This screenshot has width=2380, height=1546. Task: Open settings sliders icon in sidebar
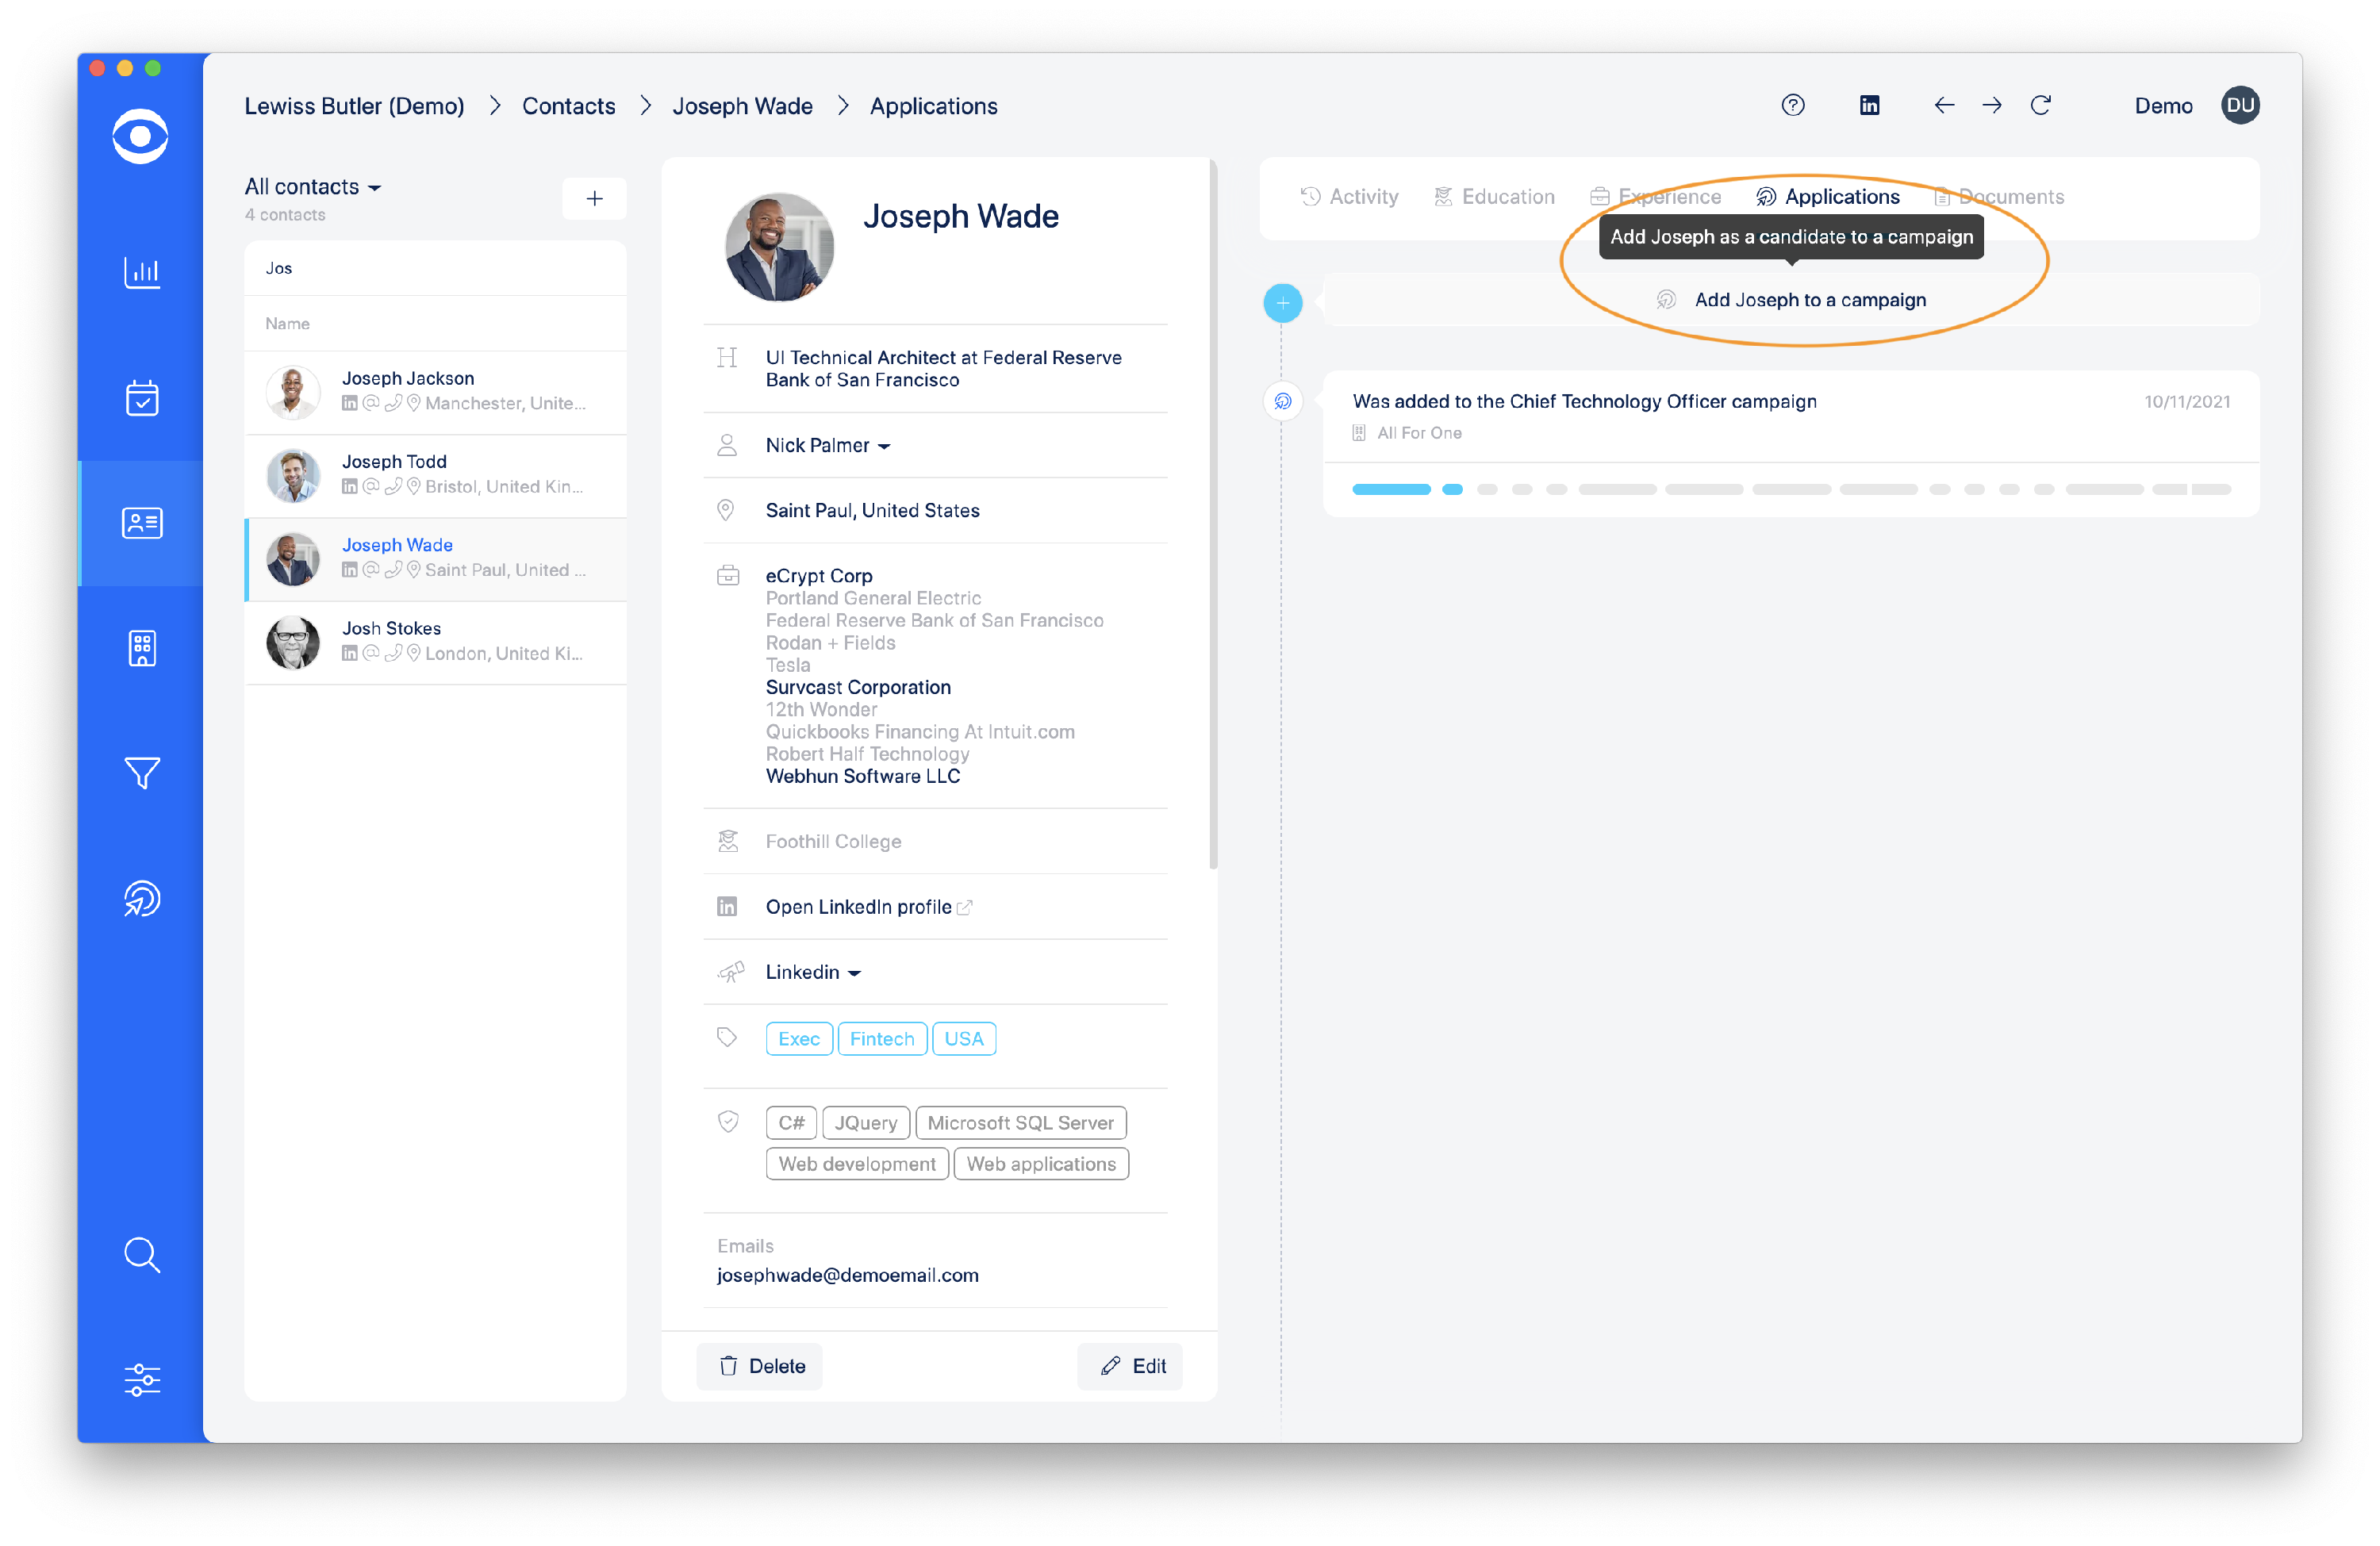141,1379
